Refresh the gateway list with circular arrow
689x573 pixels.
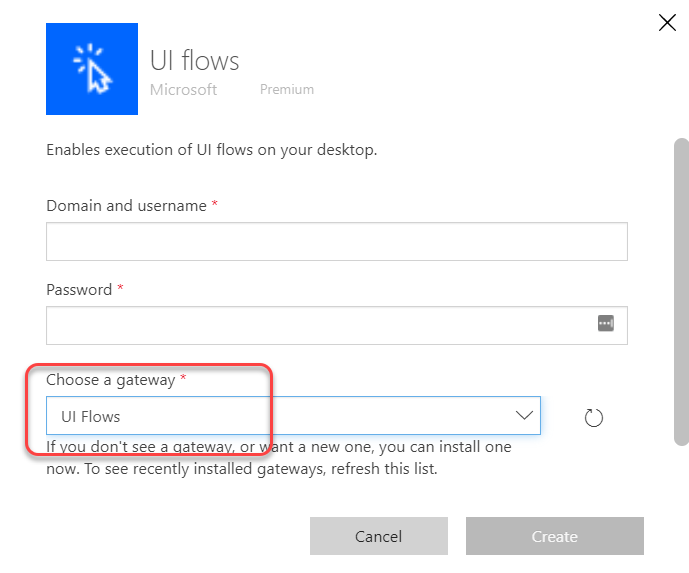click(x=593, y=417)
